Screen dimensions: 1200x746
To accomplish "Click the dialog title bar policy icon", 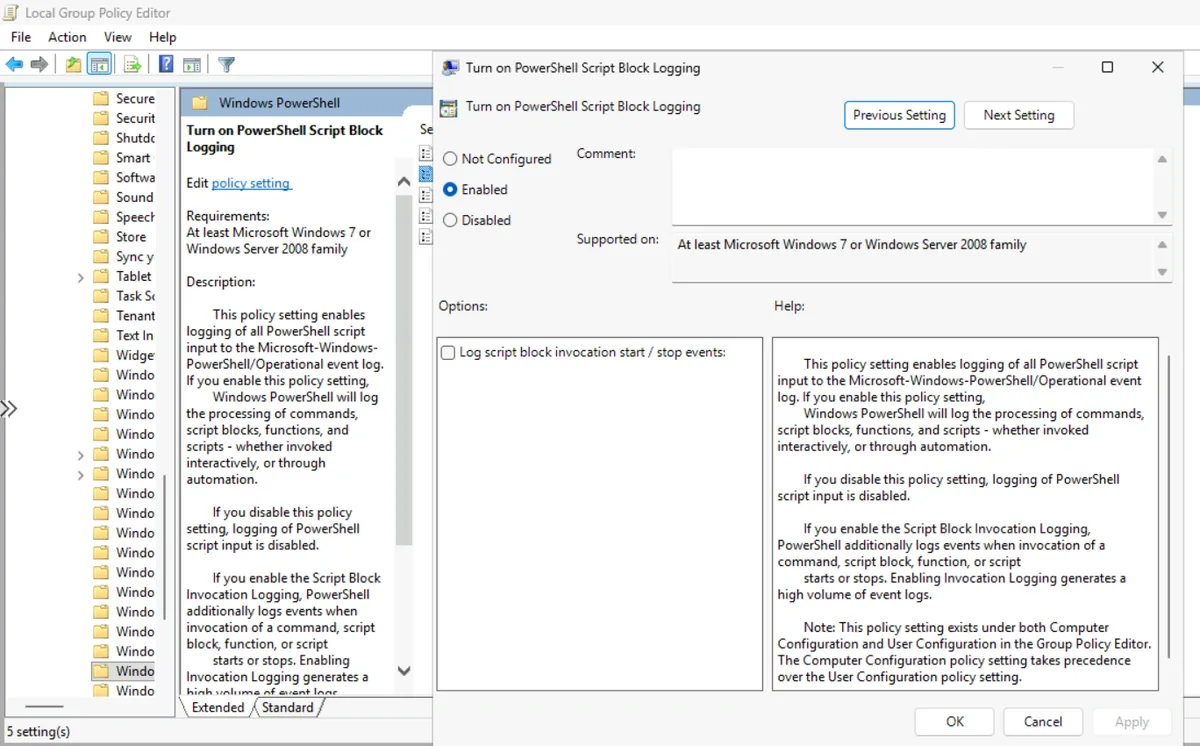I will coord(450,68).
